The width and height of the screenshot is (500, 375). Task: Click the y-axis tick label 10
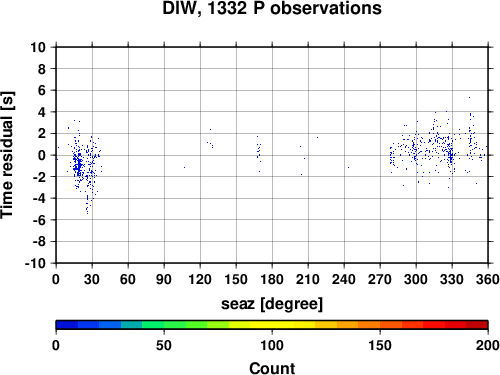tap(38, 47)
